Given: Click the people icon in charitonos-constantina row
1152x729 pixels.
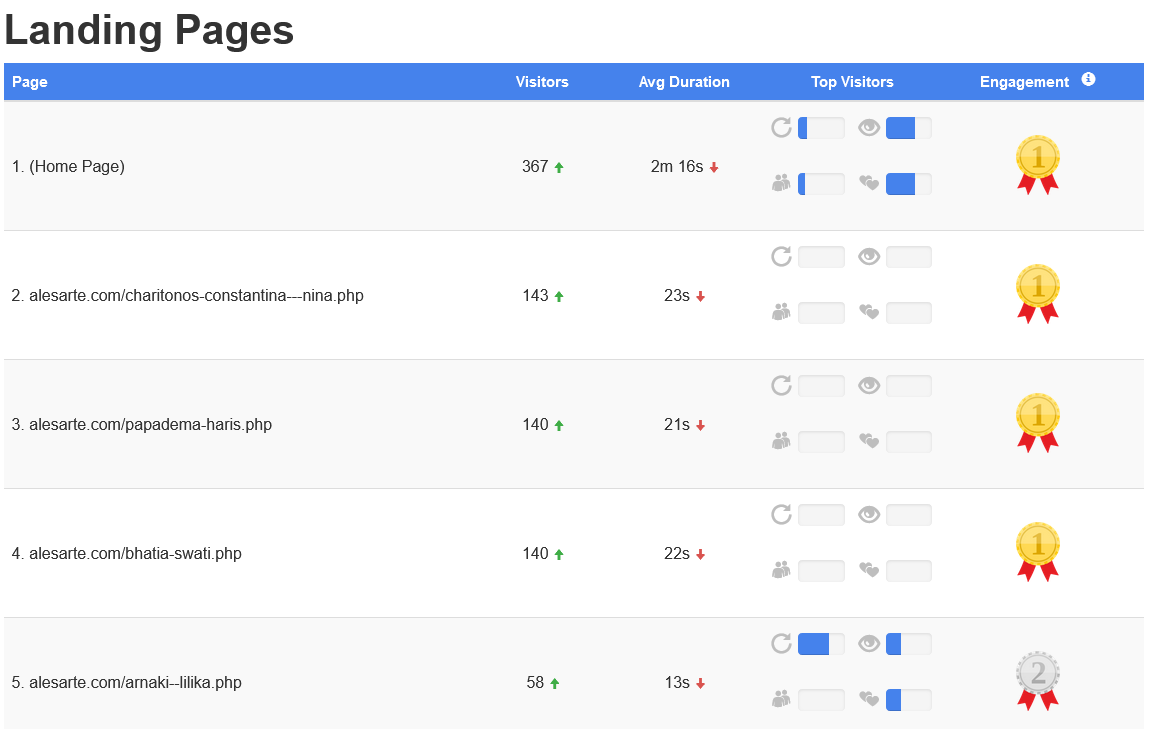Looking at the screenshot, I should (781, 312).
